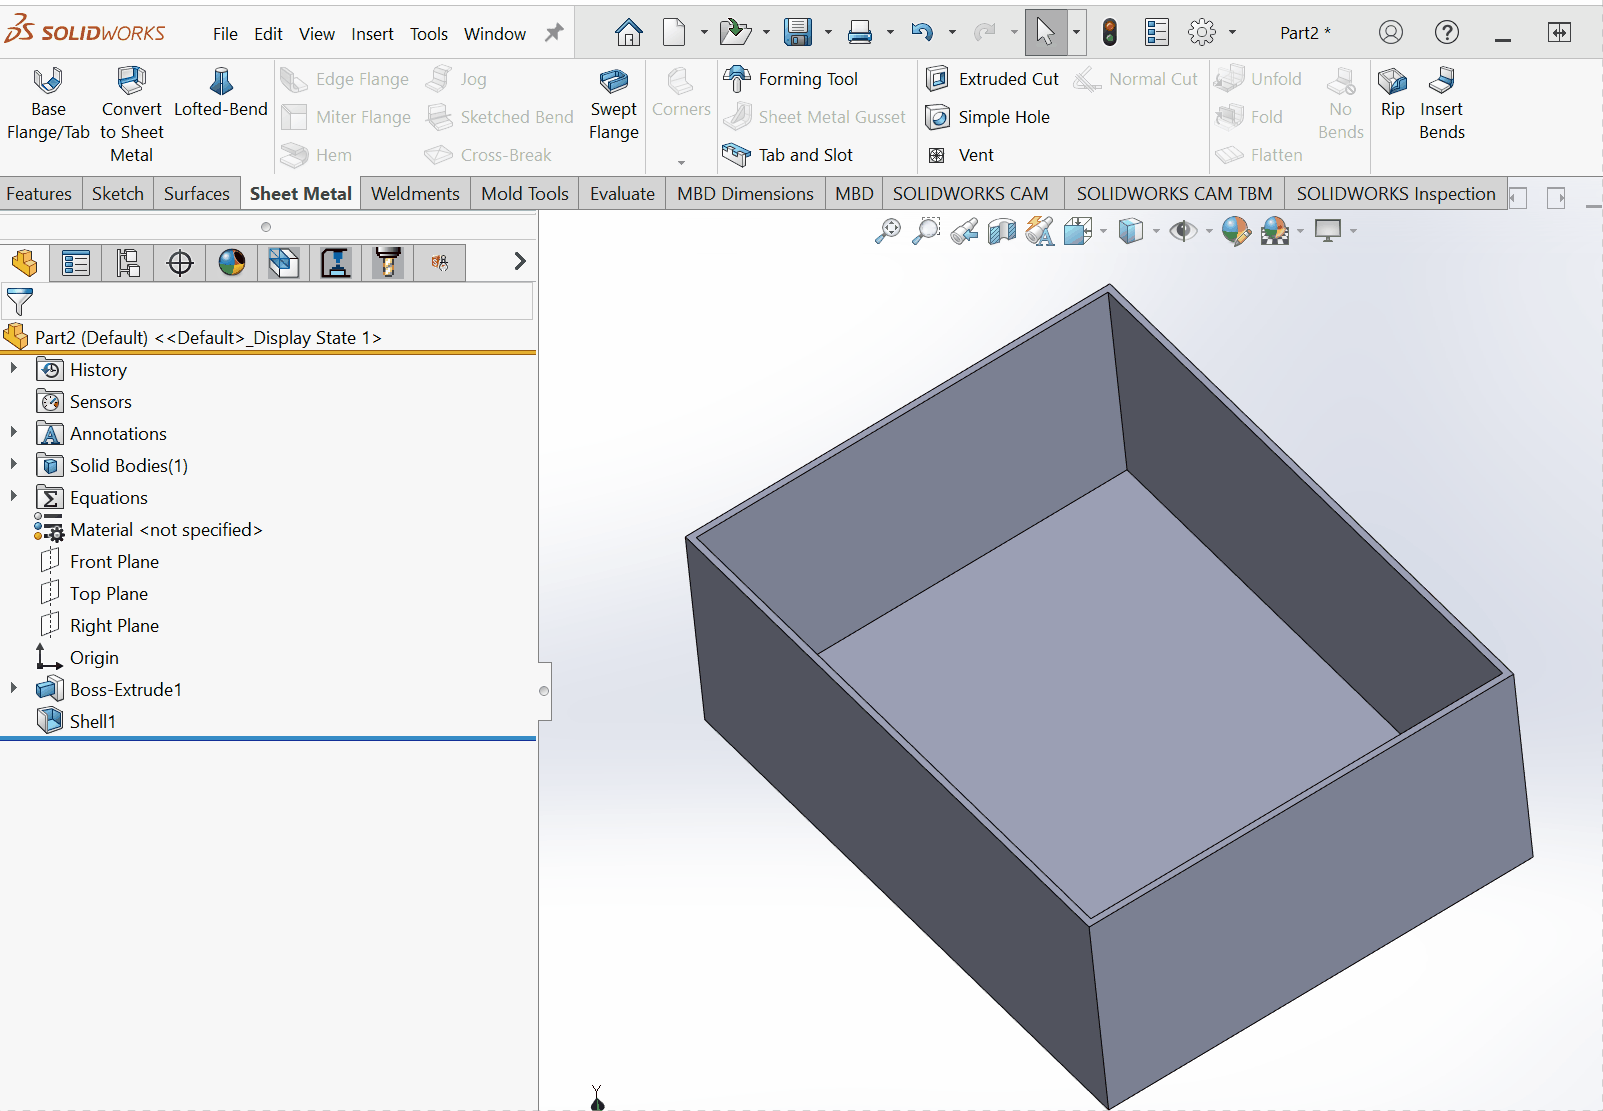Expand the Boss-Extrude1 feature node
Viewport: 1603px width, 1111px height.
[14, 689]
